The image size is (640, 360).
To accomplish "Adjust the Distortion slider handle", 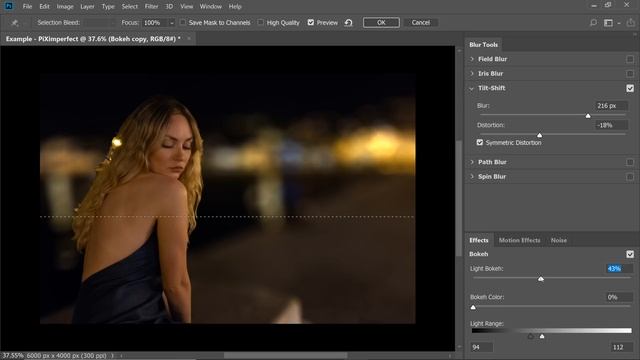I will click(540, 135).
